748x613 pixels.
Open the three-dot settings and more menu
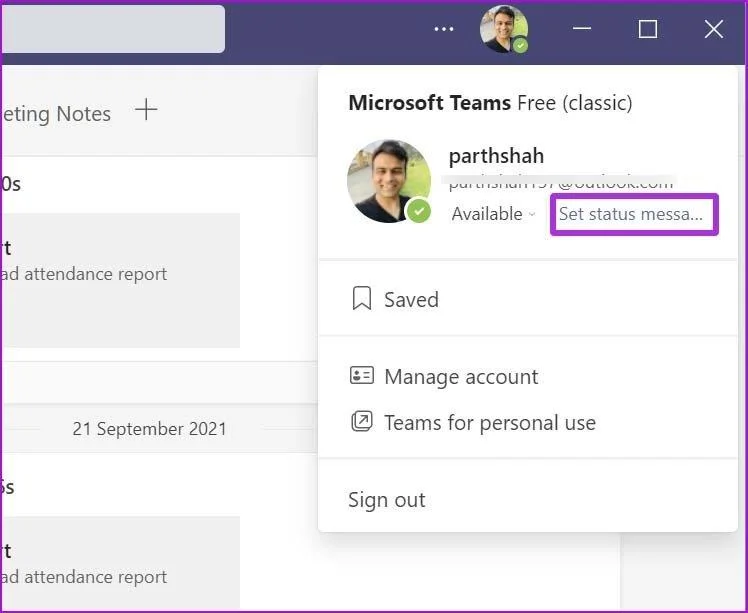tap(444, 29)
